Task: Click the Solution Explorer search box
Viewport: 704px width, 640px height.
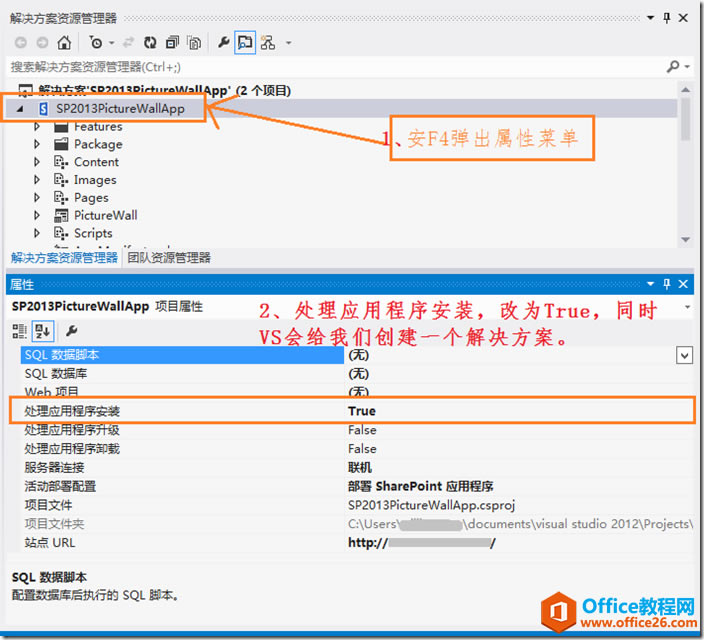Action: click(x=334, y=67)
